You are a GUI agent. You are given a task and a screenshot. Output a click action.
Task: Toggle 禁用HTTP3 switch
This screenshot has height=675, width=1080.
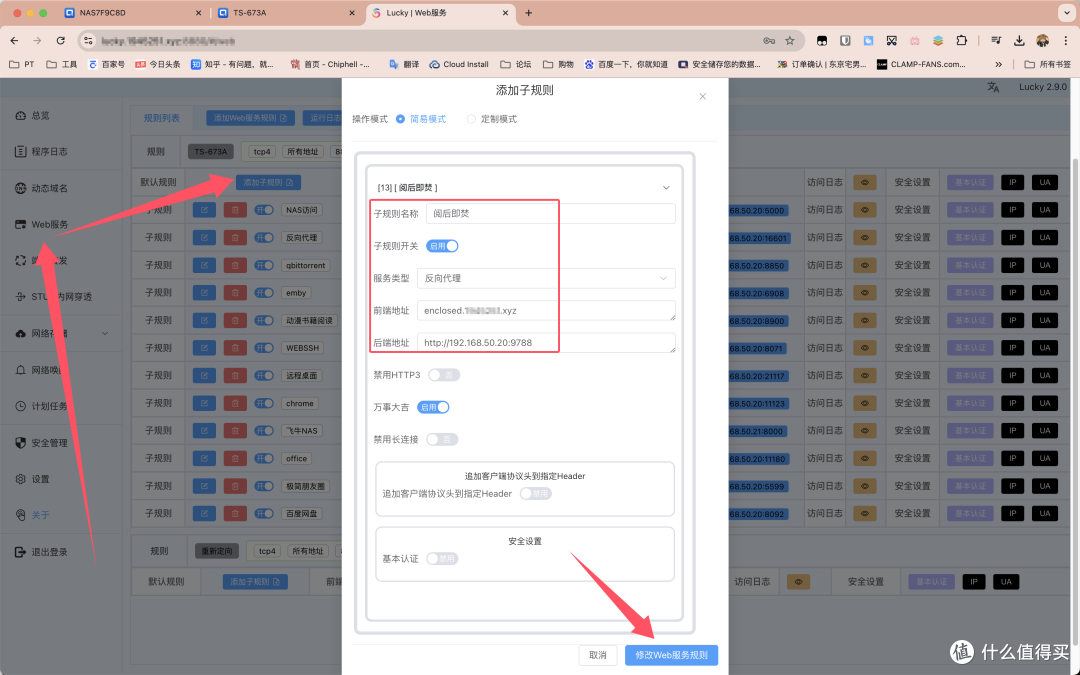pos(444,375)
